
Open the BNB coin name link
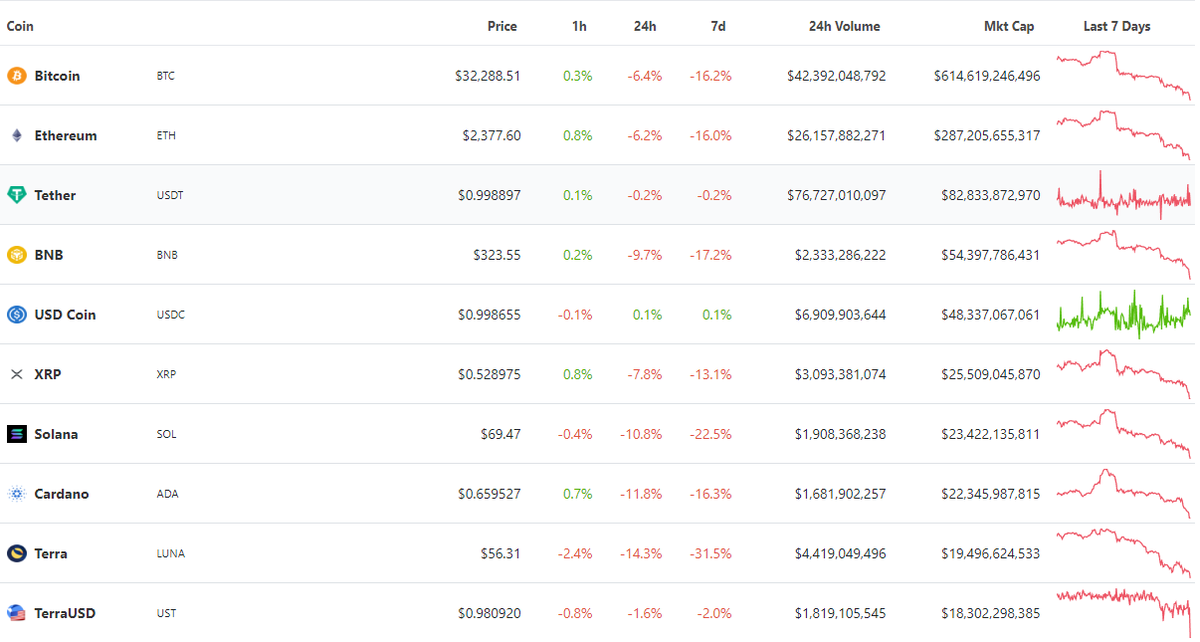click(49, 255)
